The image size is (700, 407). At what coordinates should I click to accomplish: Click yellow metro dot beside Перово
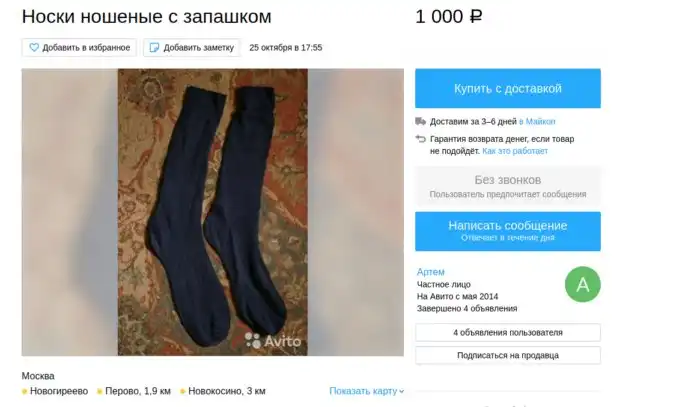pos(100,392)
